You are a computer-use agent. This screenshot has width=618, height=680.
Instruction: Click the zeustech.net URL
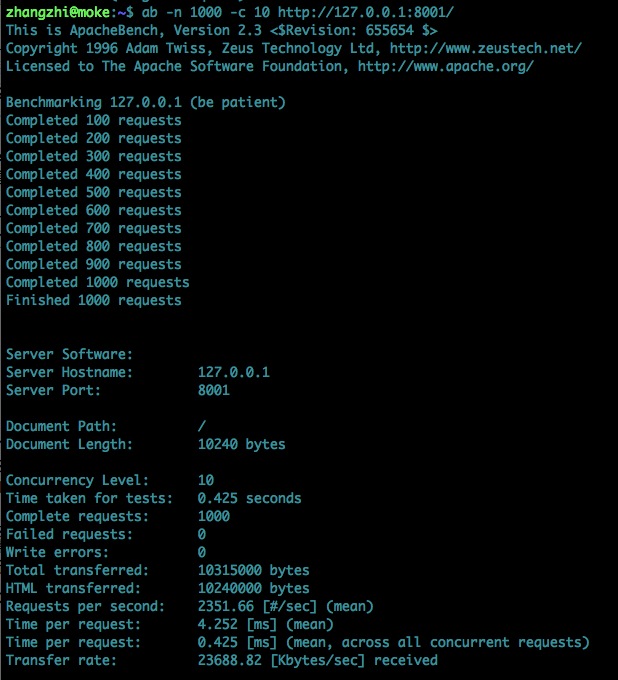485,48
